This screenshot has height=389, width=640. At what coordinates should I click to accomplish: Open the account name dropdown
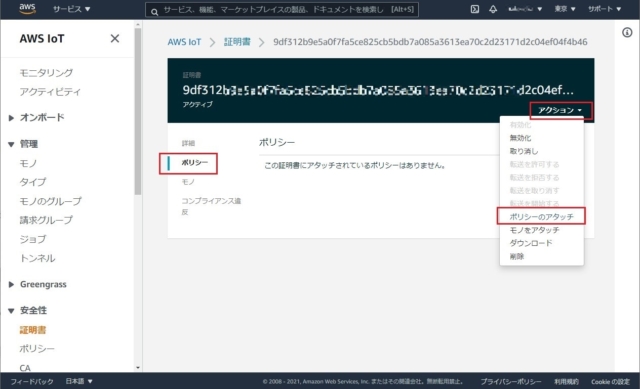(525, 9)
